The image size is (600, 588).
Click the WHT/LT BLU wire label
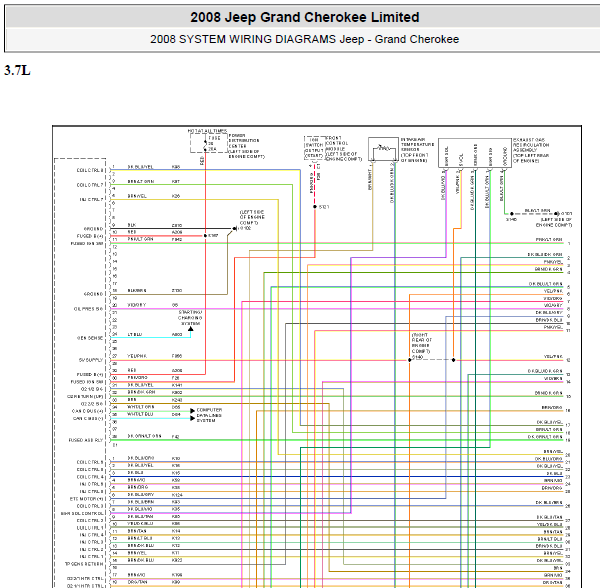click(140, 414)
